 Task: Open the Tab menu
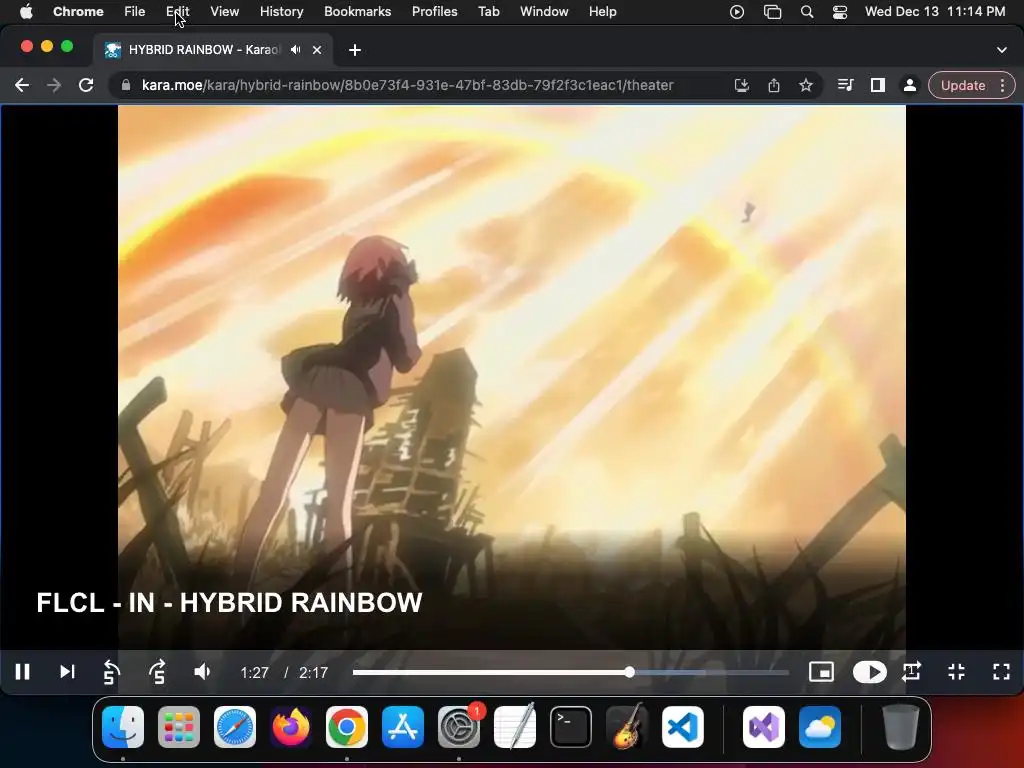(488, 11)
